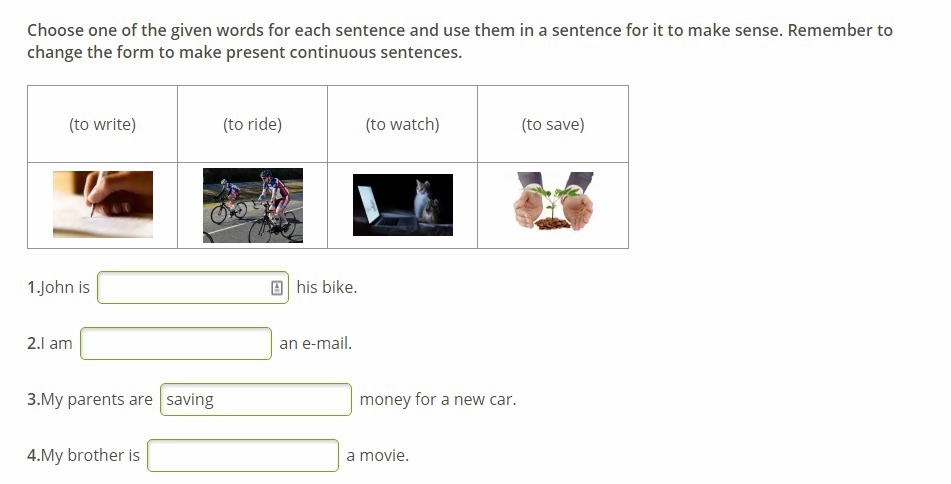Screen dimensions: 951x484
Task: Click the "his bike." sentence ending
Action: pyautogui.click(x=327, y=288)
